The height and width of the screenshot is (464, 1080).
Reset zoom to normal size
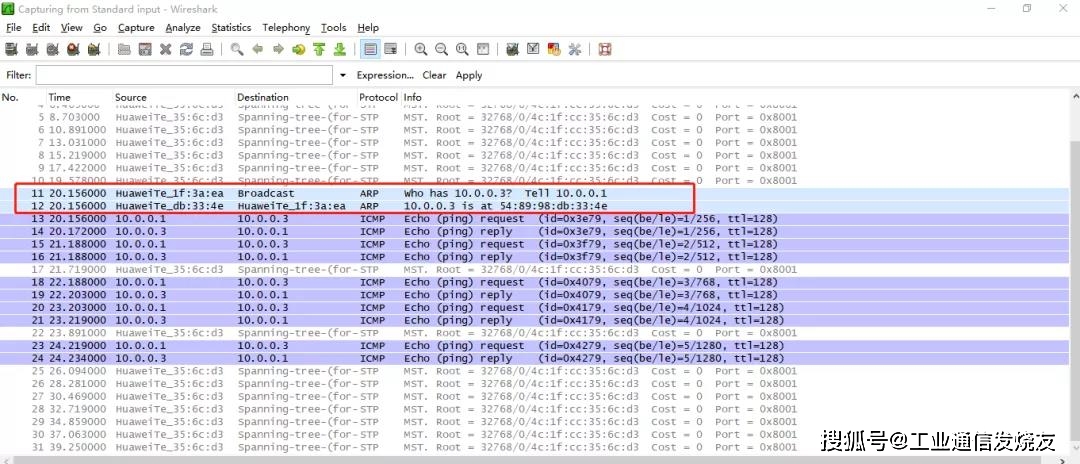462,50
